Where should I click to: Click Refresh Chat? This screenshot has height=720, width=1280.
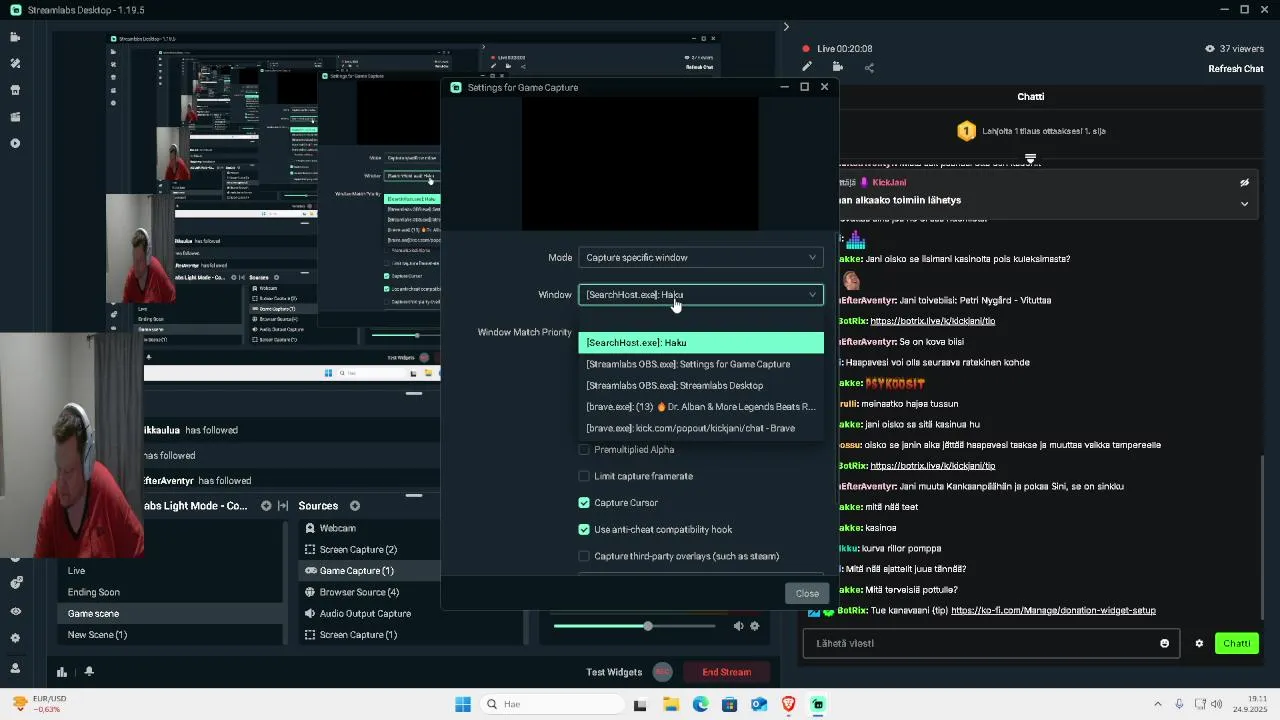1236,69
